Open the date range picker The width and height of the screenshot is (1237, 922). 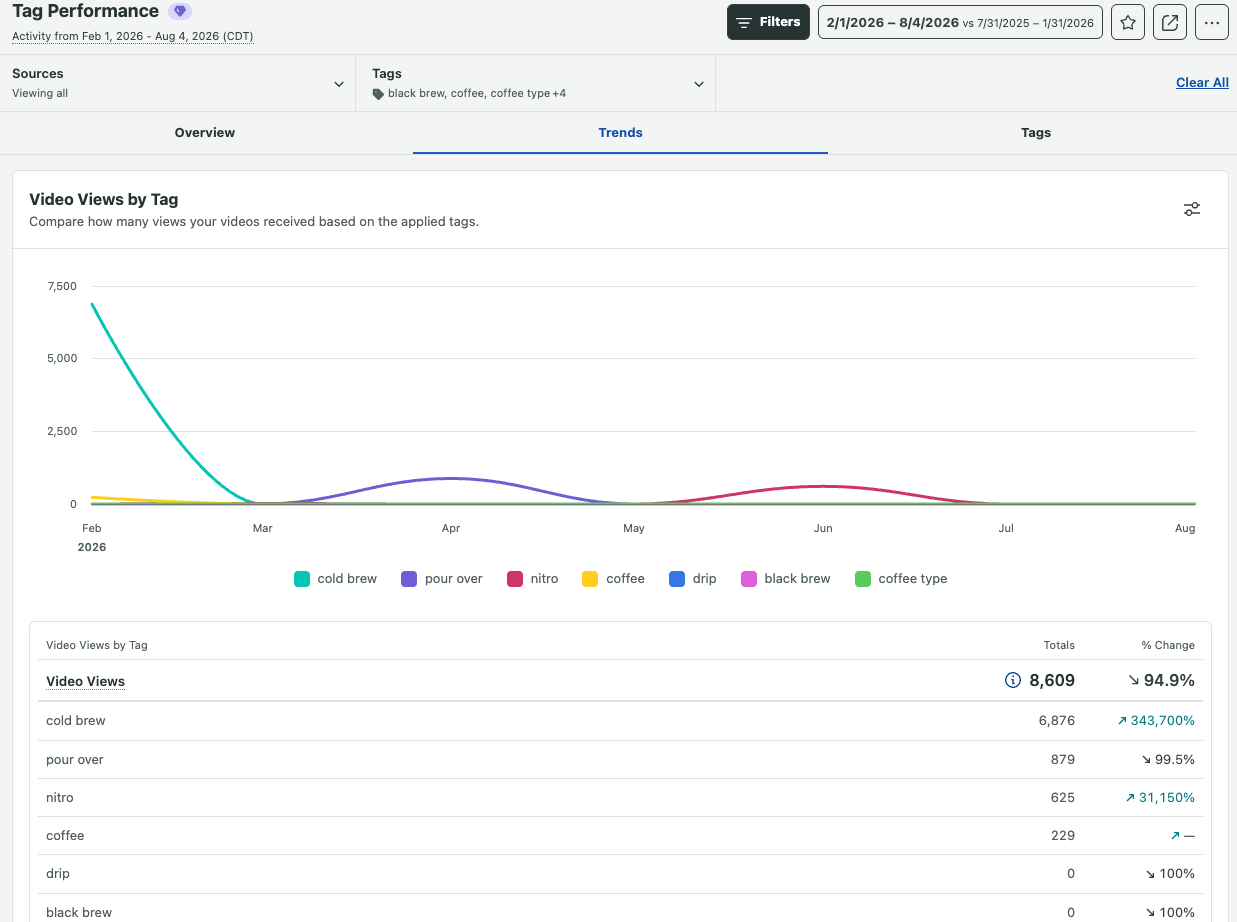(x=960, y=22)
